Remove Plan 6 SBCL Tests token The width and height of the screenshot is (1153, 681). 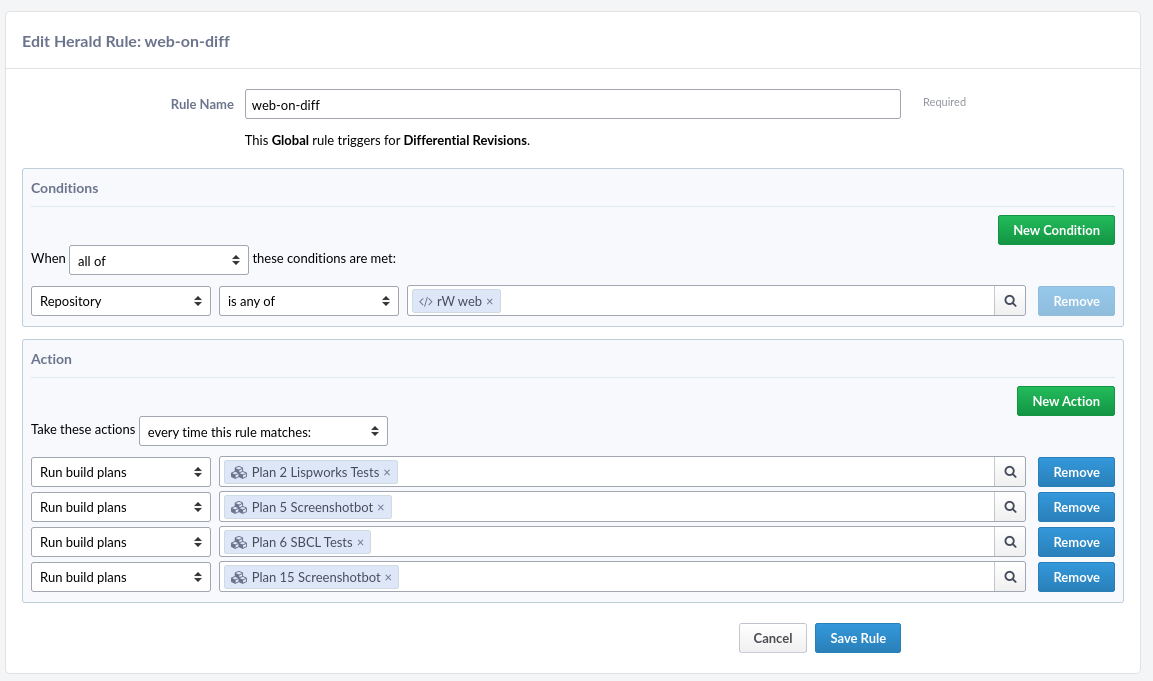pyautogui.click(x=360, y=543)
